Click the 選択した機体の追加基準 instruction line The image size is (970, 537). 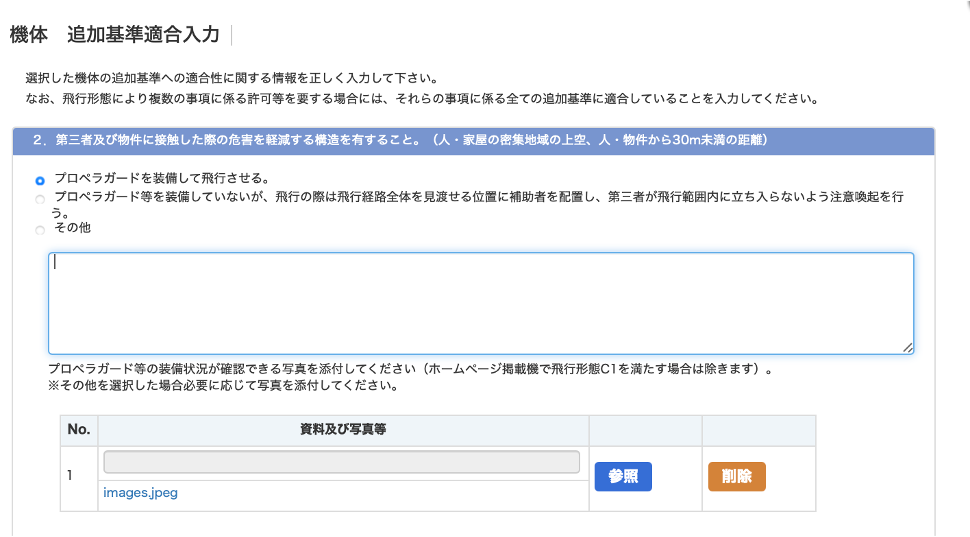pos(232,78)
